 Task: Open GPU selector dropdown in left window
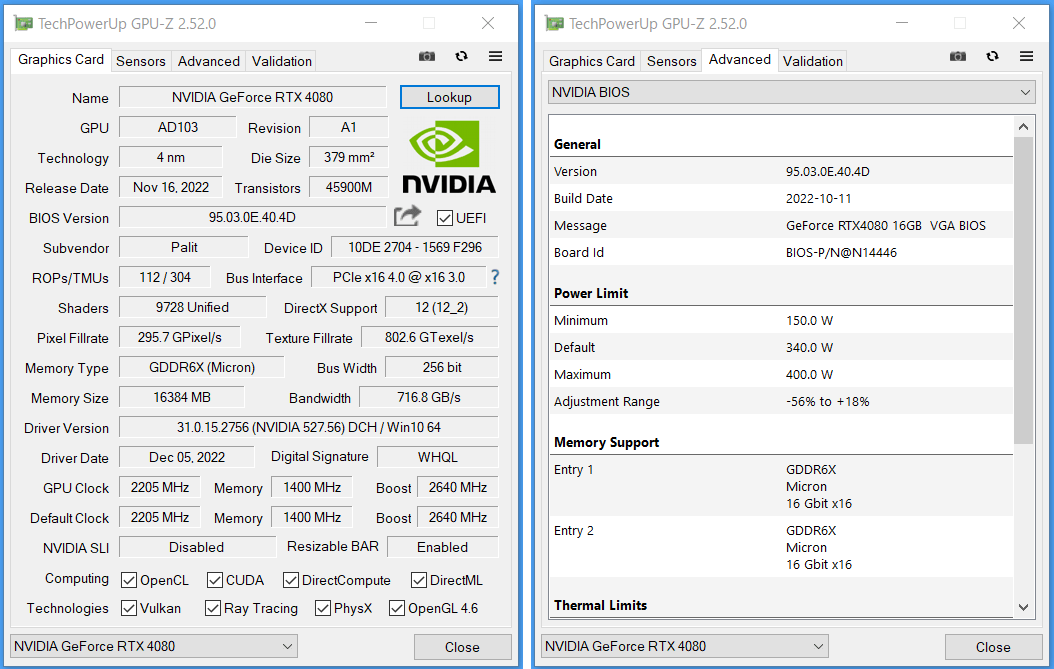click(154, 646)
